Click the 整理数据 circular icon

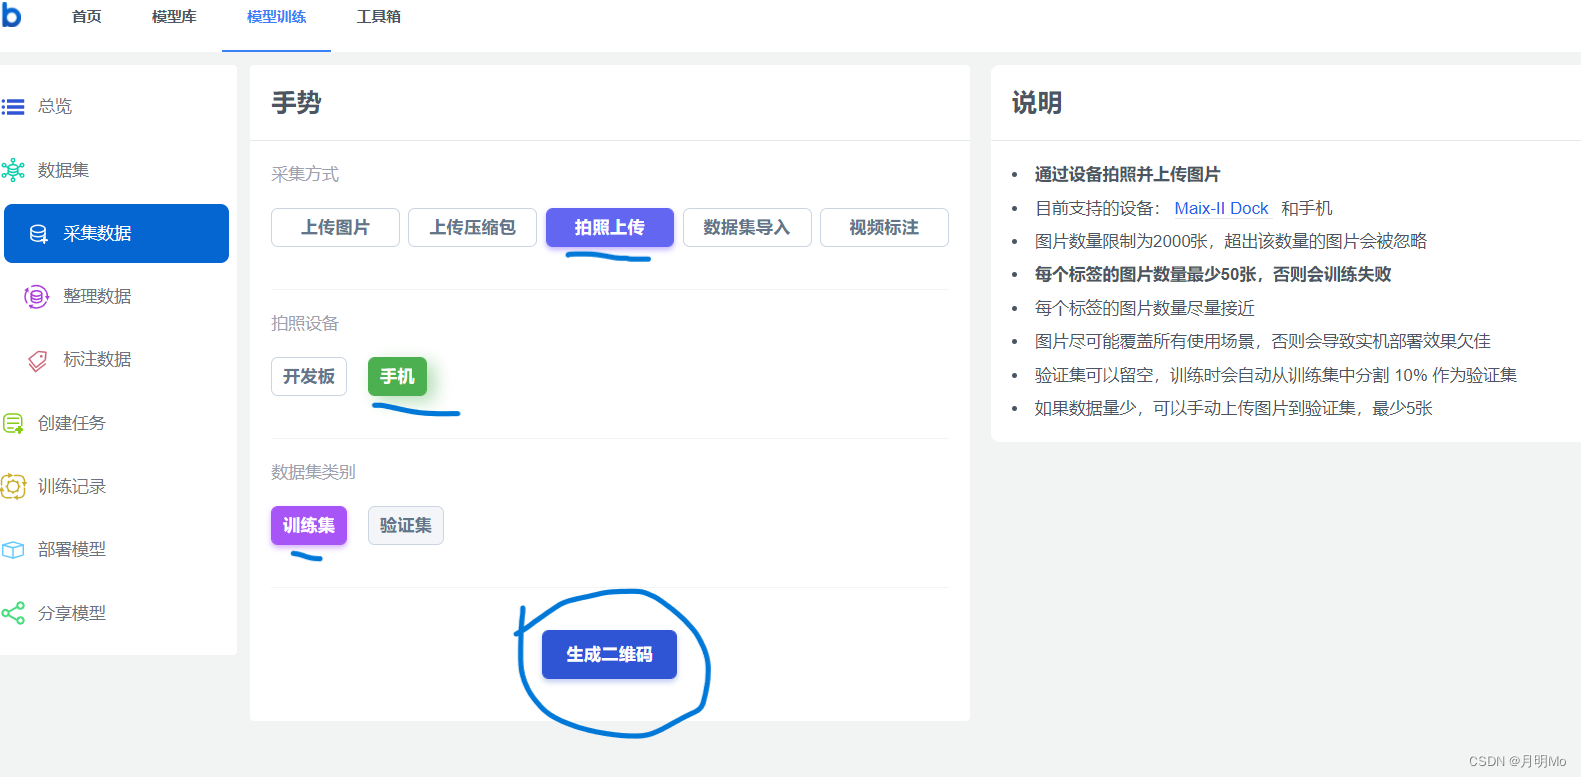[x=36, y=297]
